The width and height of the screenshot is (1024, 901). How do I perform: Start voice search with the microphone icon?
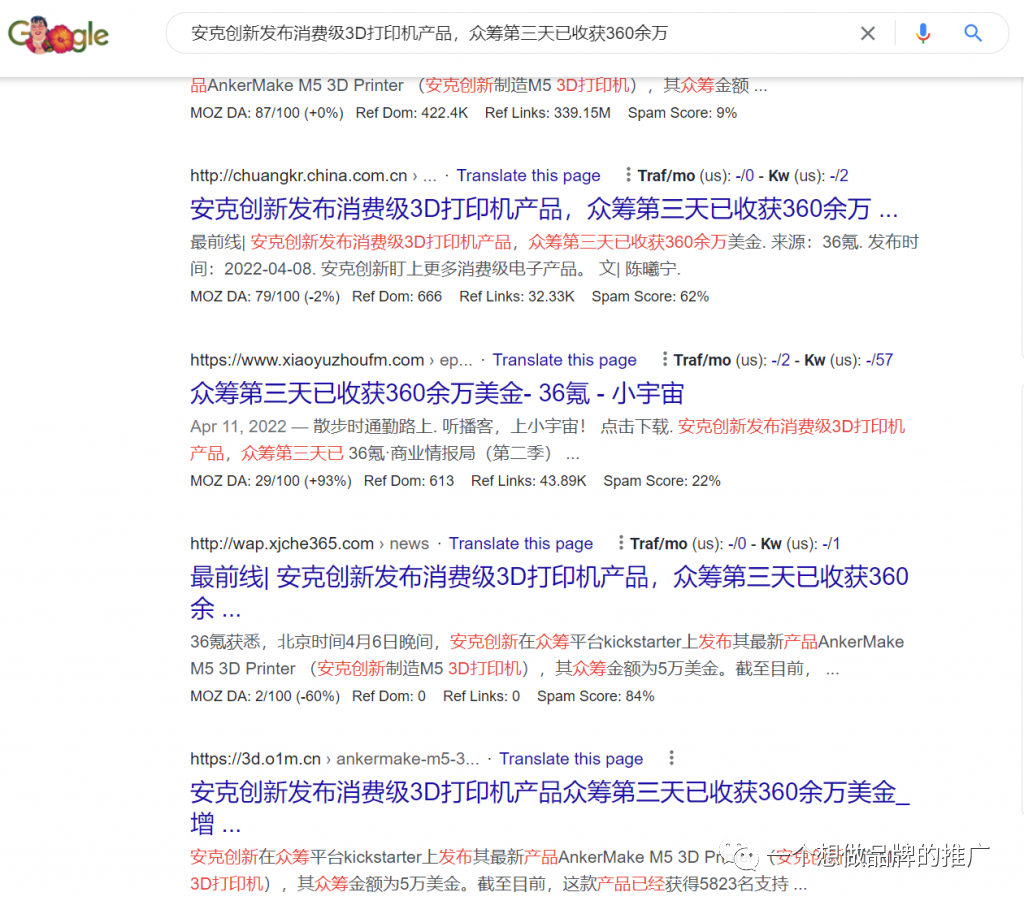pos(922,33)
